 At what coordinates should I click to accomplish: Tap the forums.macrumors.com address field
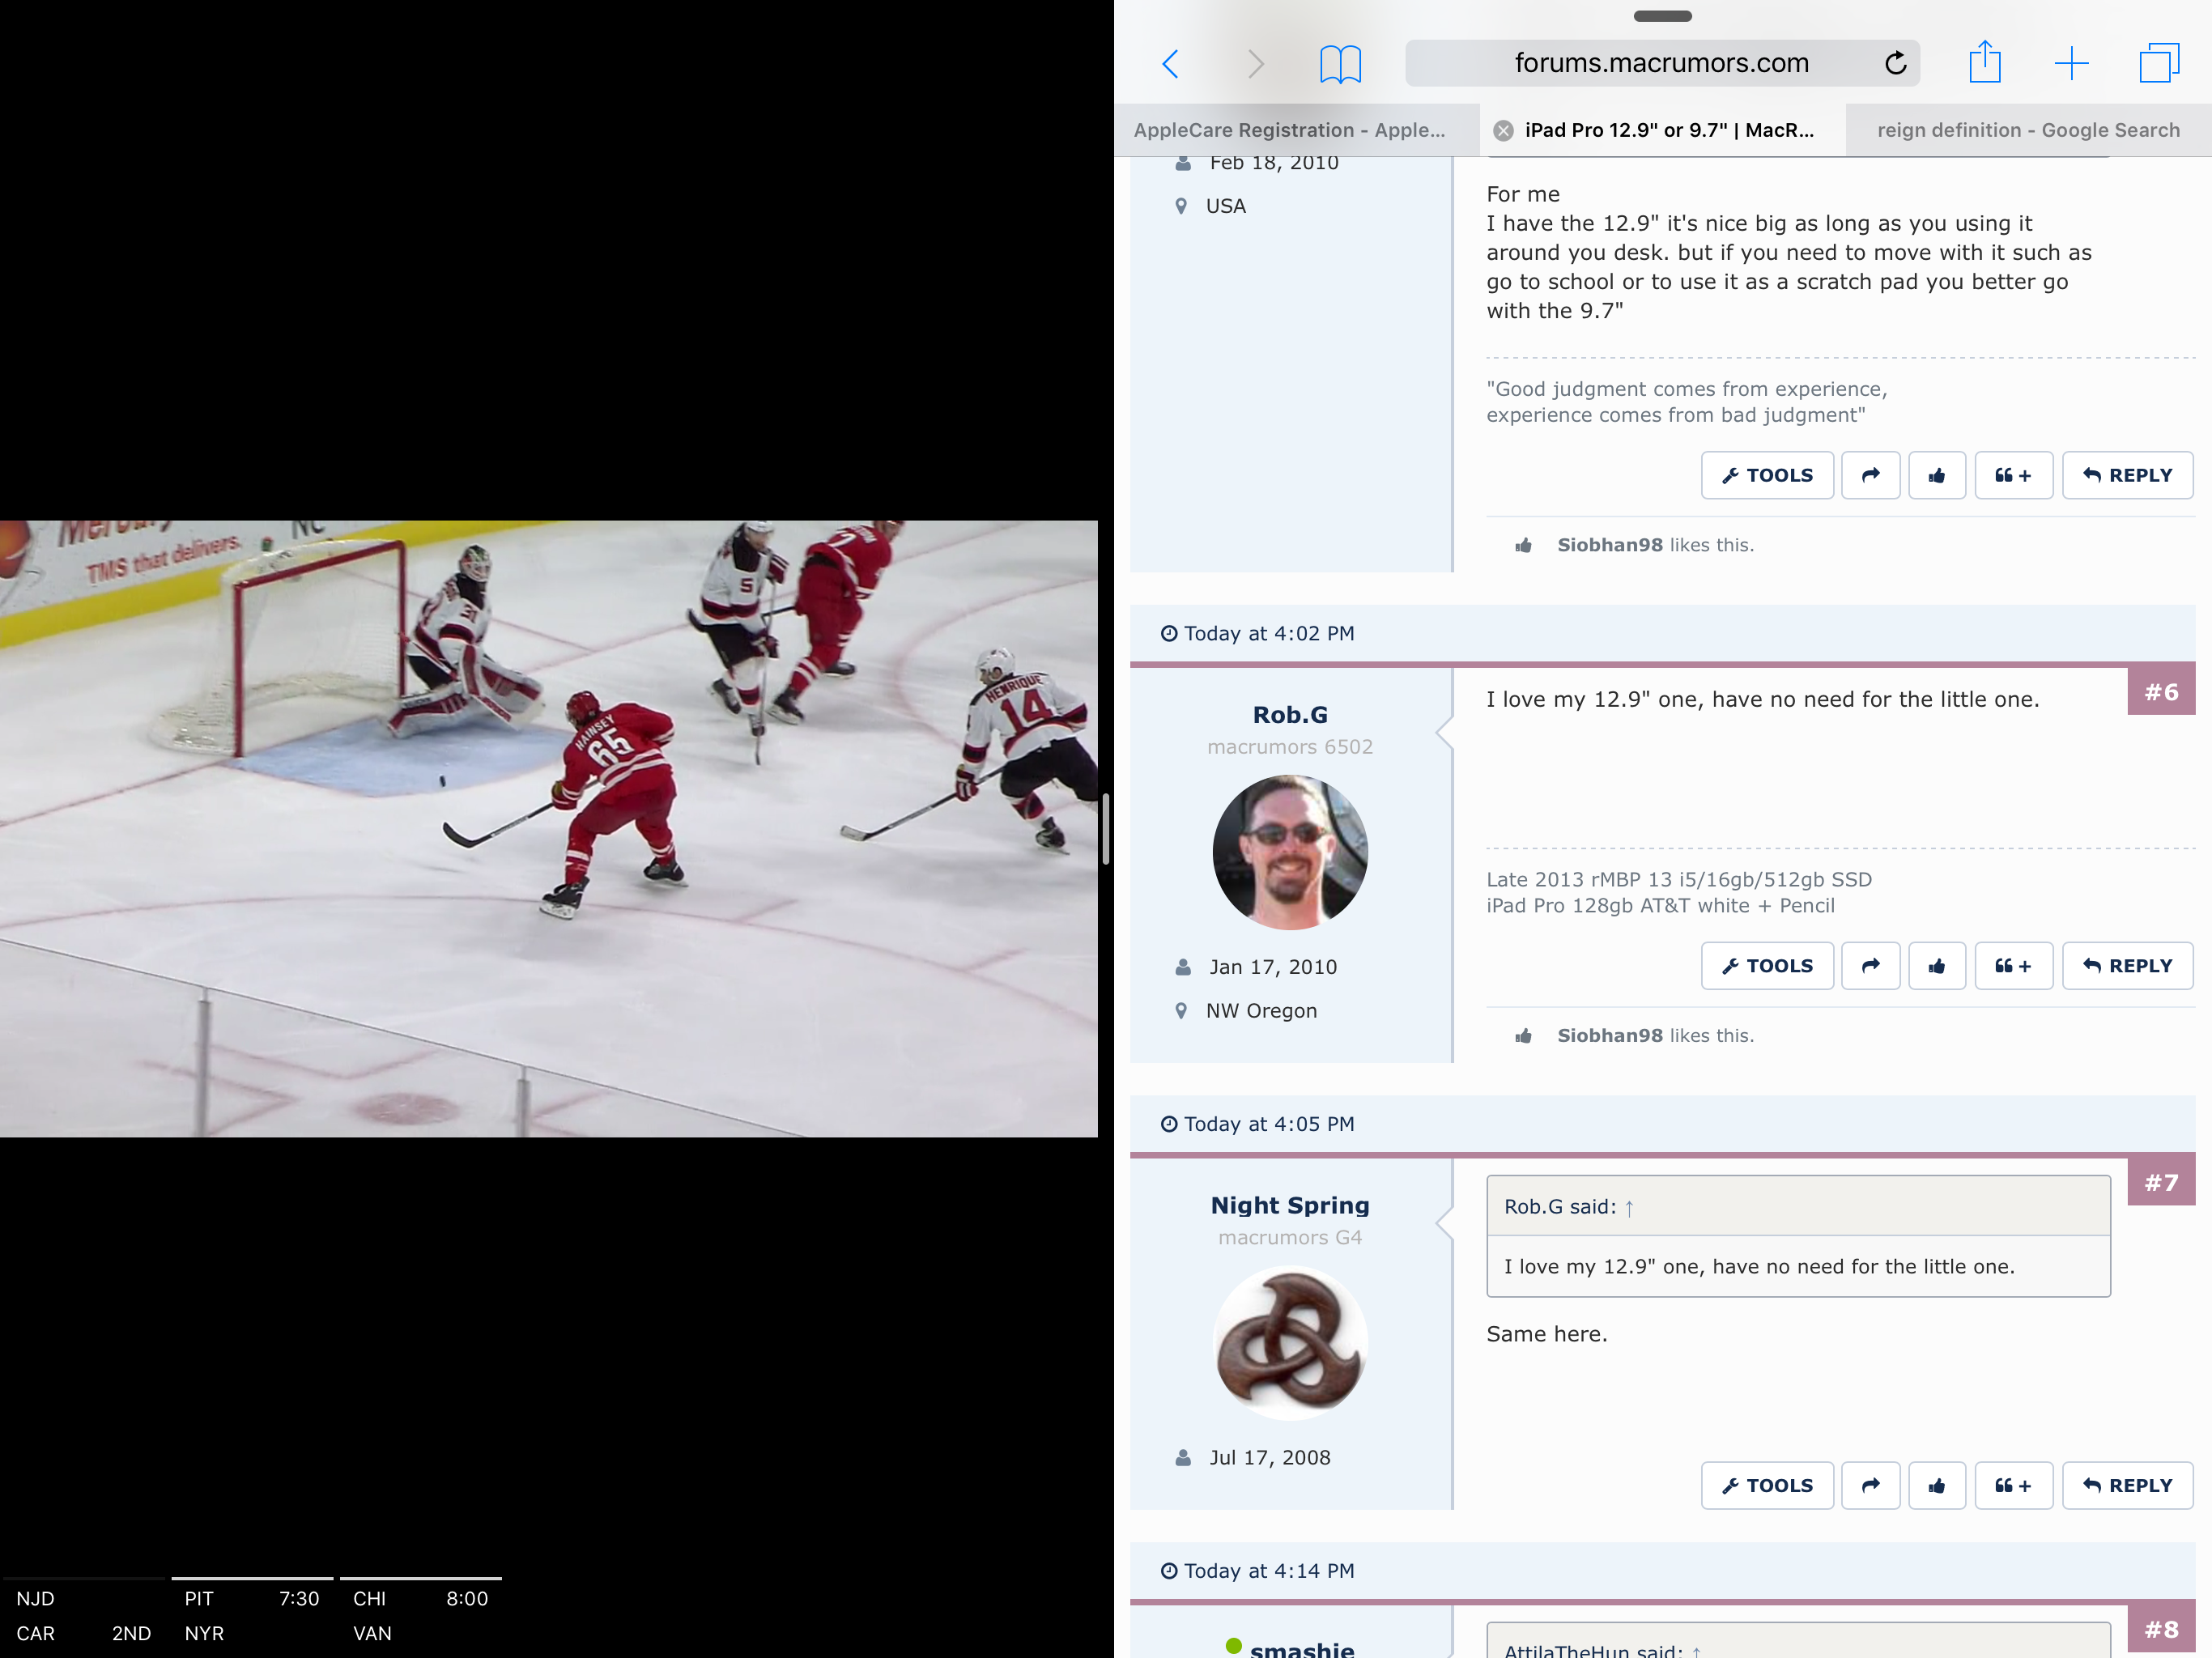[1662, 63]
